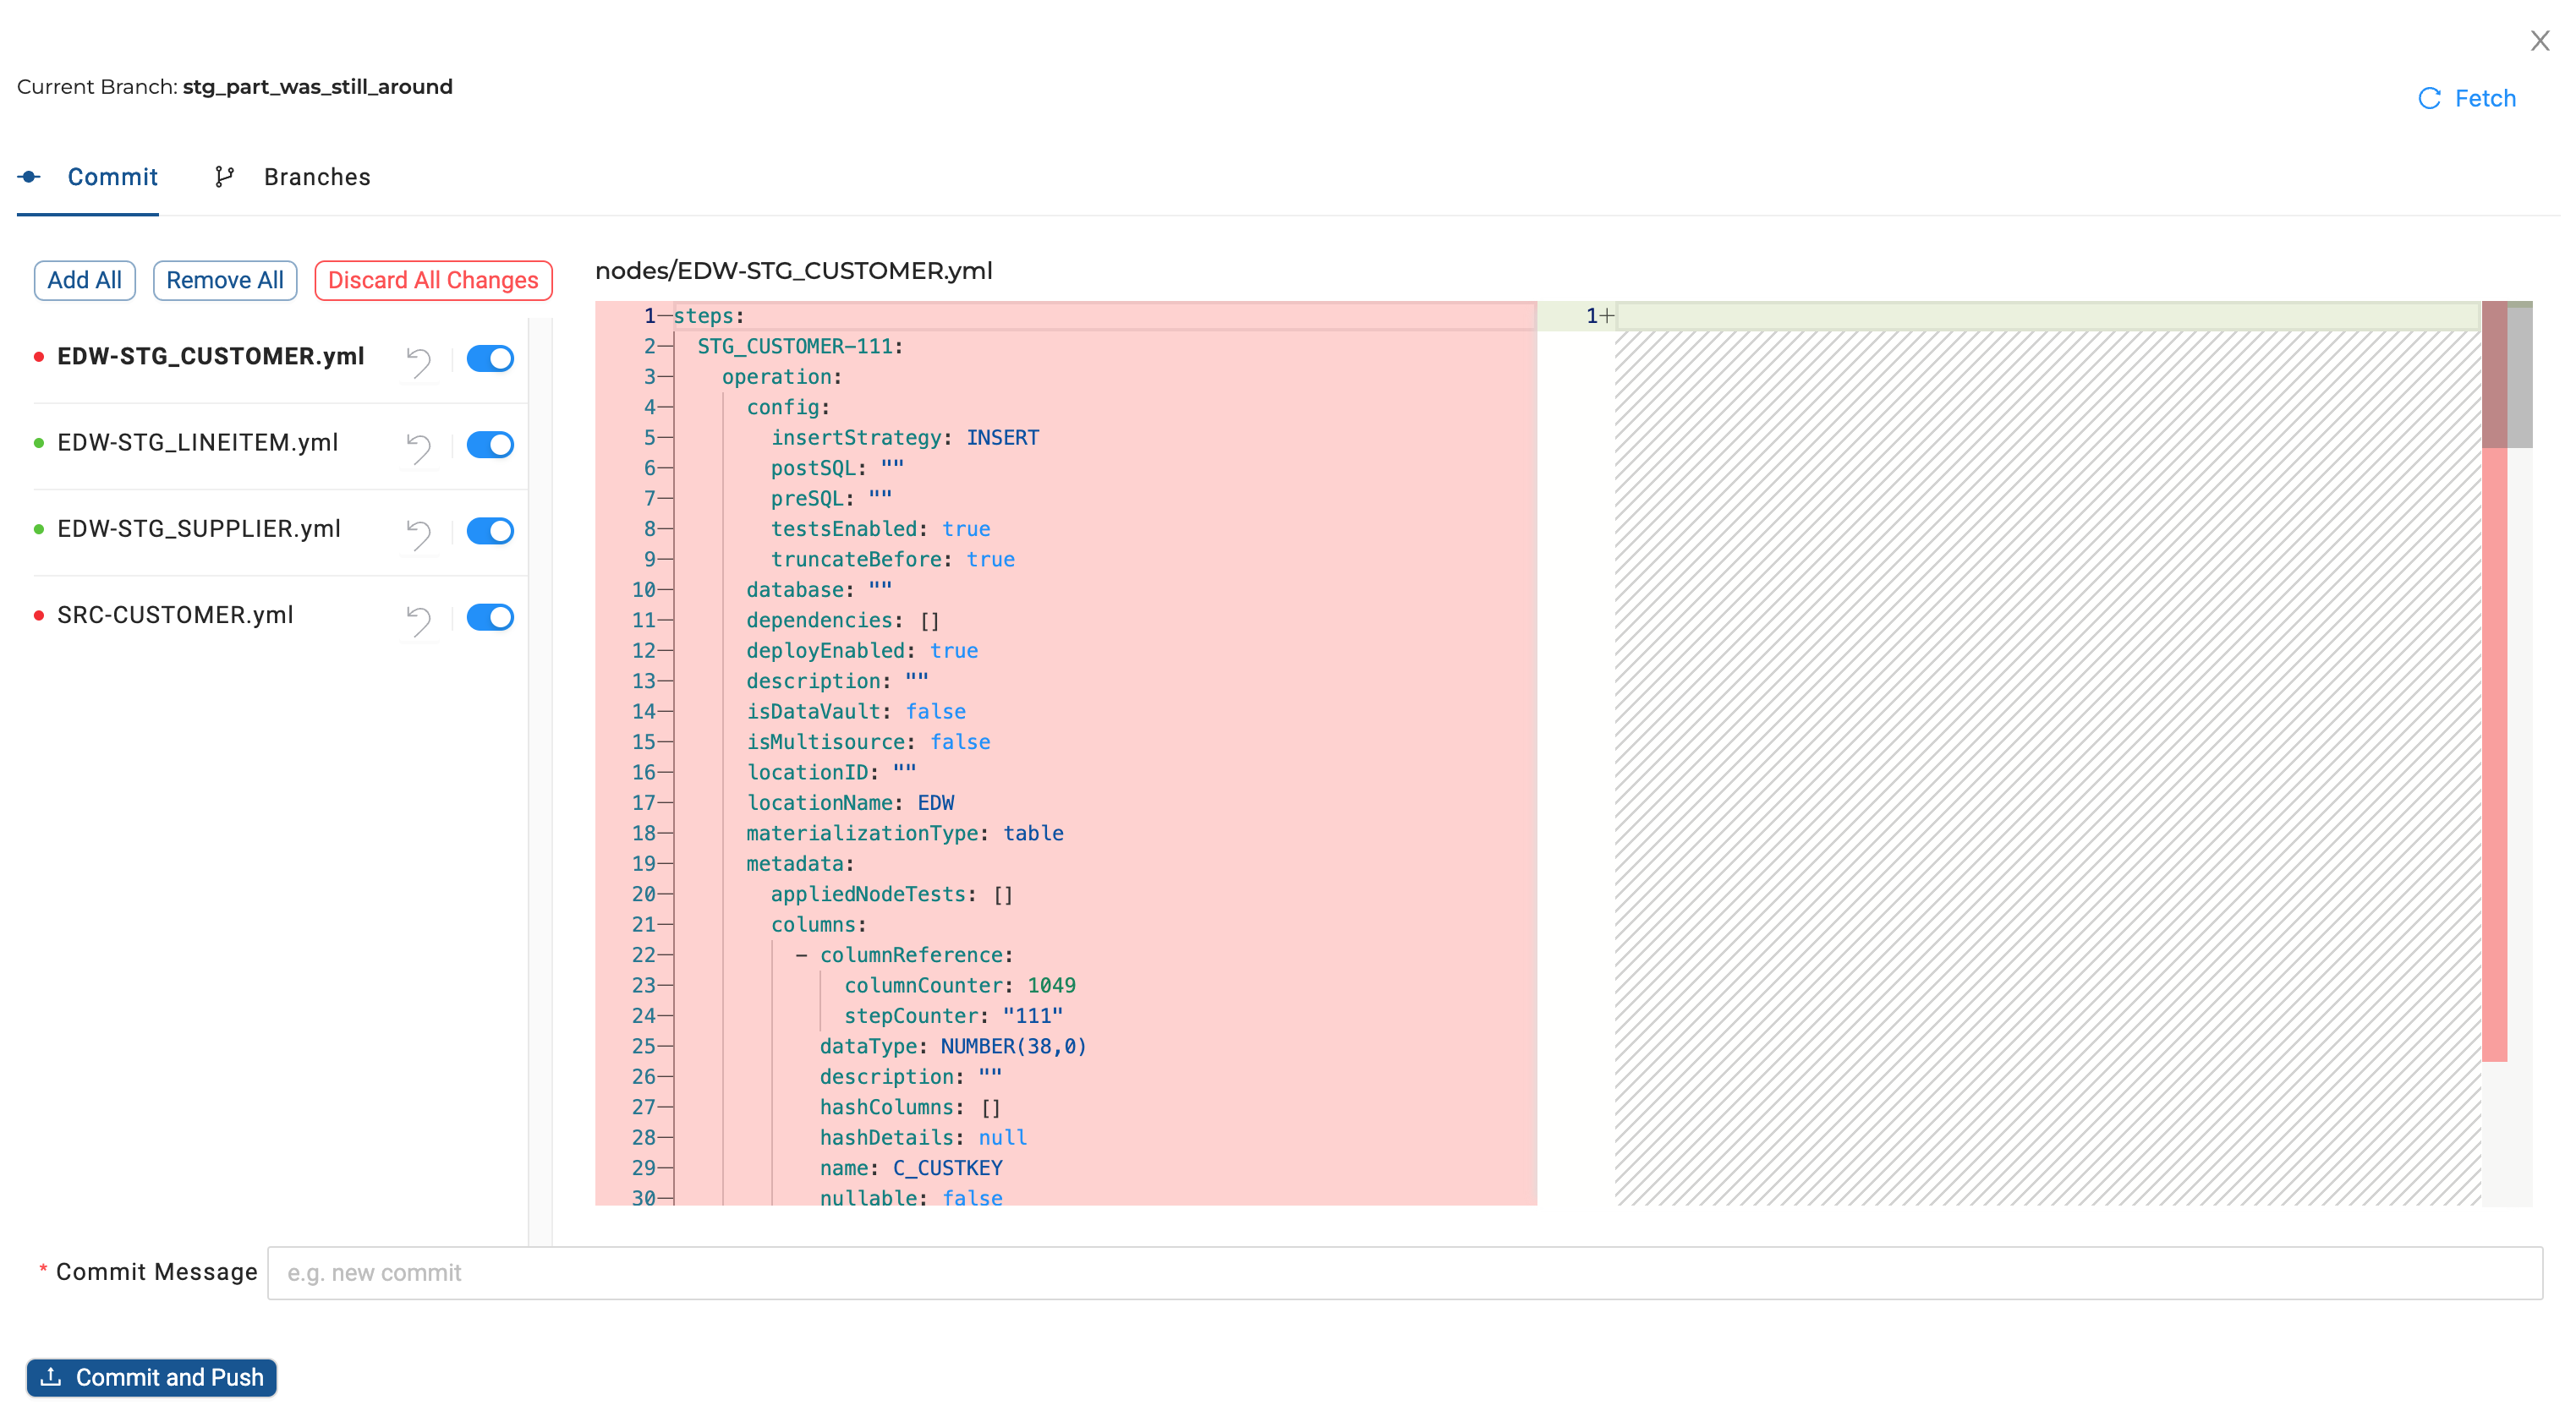Click the commit node icon by Commit

point(29,177)
